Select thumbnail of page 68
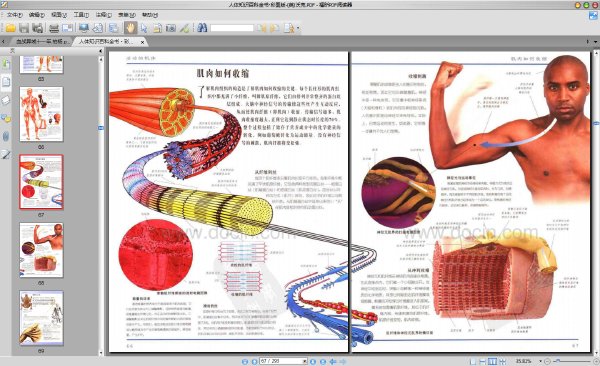This screenshot has width=600, height=366. [41, 250]
